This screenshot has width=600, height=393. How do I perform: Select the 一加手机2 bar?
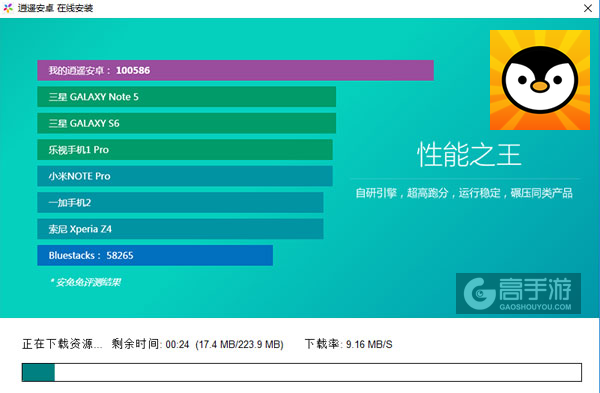click(180, 202)
